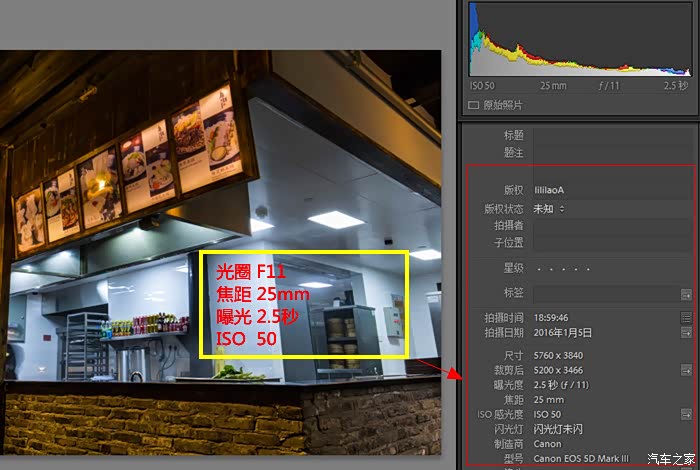Set the first star in 星级 rating
Image resolution: width=700 pixels, height=470 pixels.
pos(539,268)
